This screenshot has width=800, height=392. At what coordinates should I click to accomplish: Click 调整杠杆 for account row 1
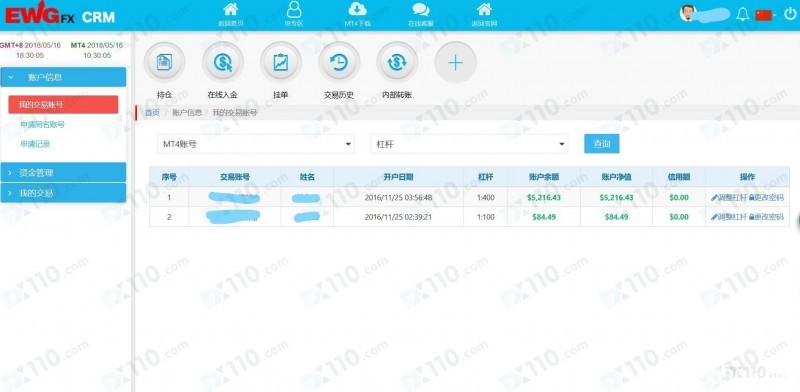point(729,198)
